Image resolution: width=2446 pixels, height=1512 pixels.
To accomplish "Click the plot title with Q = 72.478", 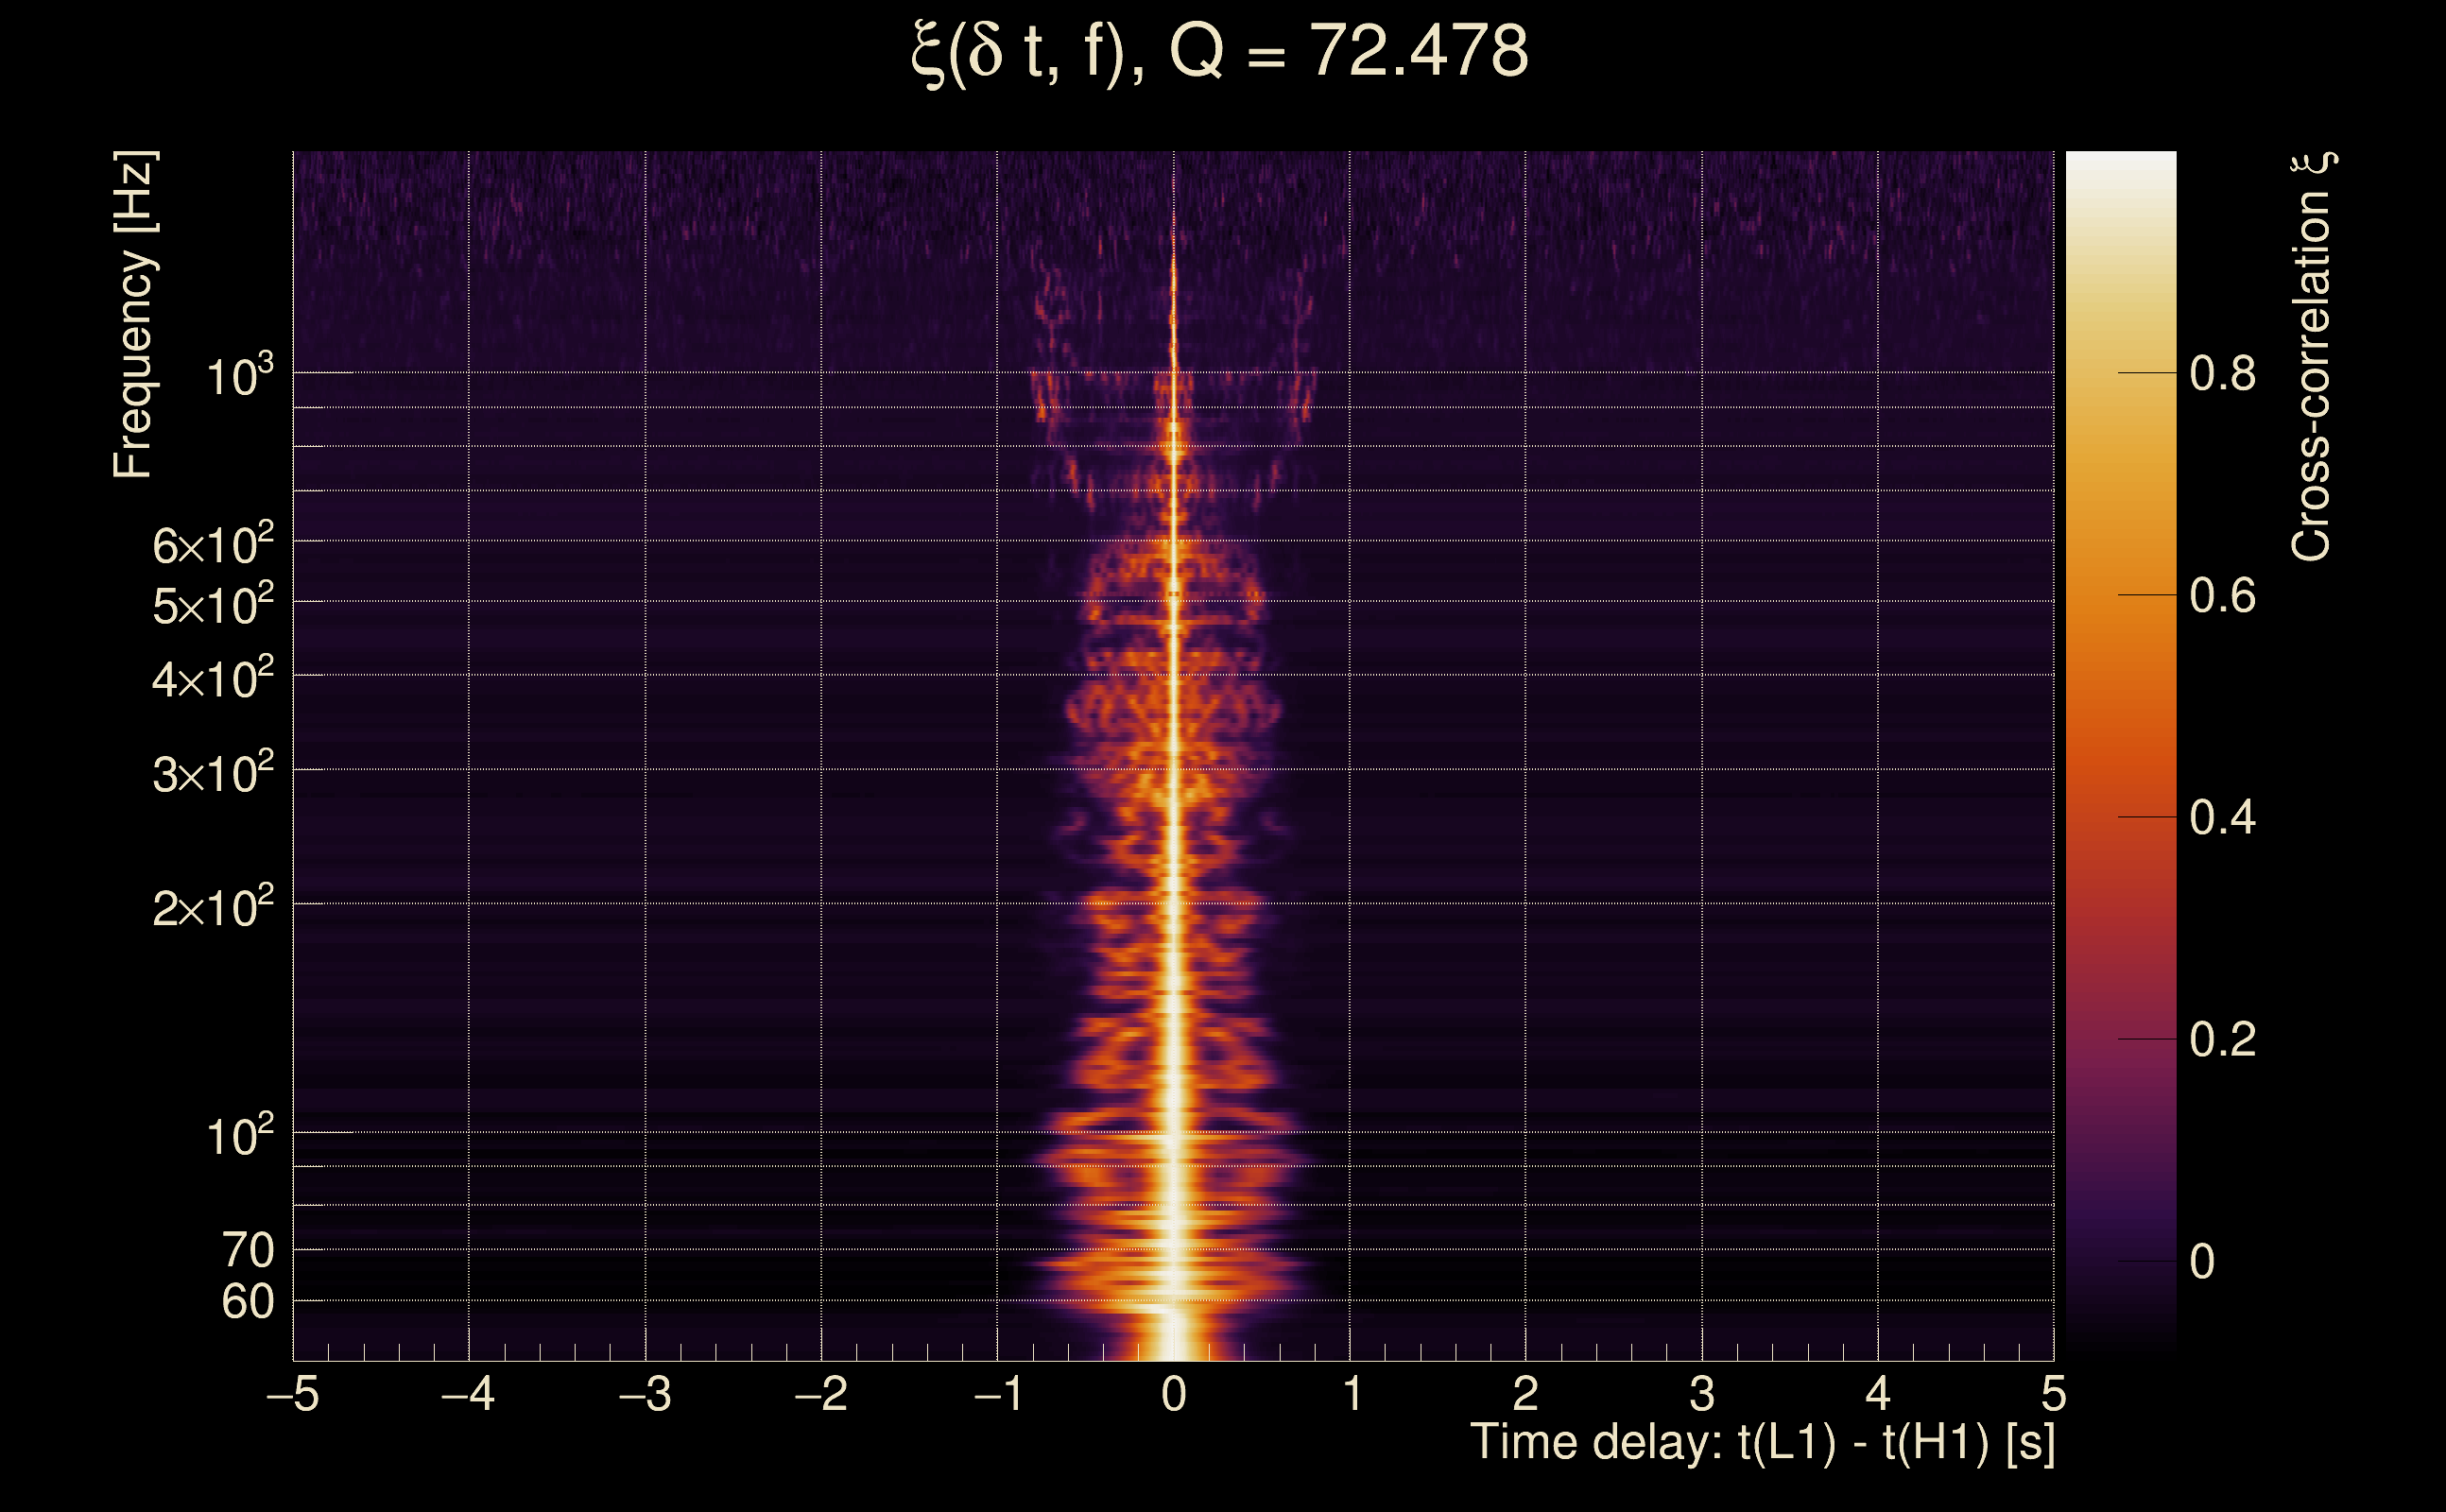I will [1220, 52].
